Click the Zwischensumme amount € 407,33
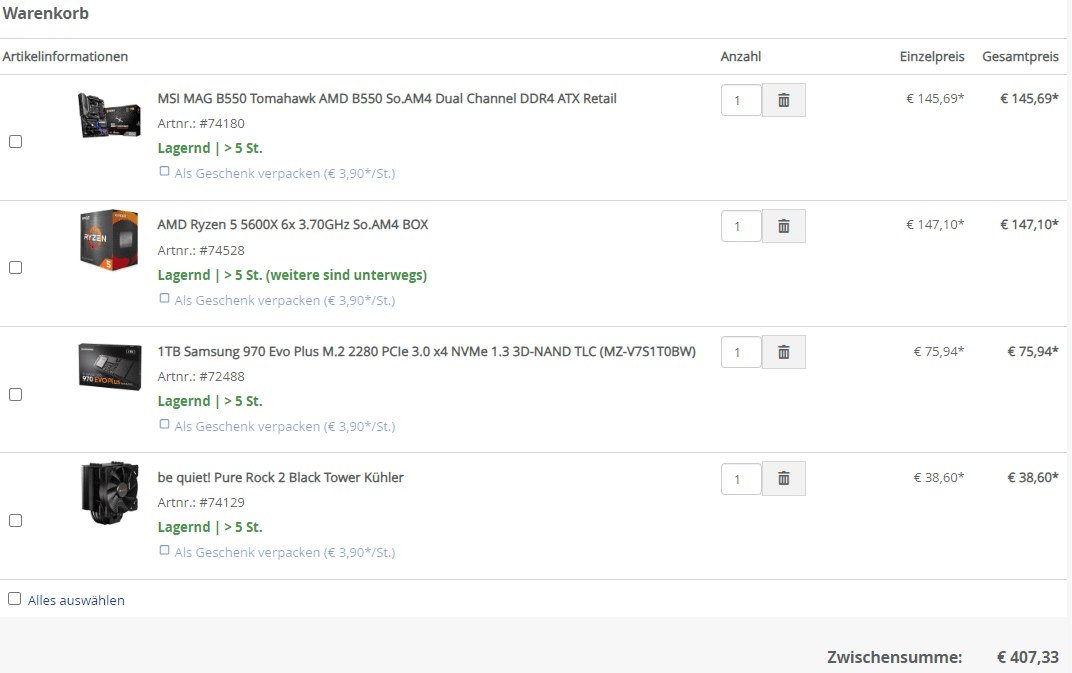Viewport: 1072px width, 673px height. [1028, 657]
